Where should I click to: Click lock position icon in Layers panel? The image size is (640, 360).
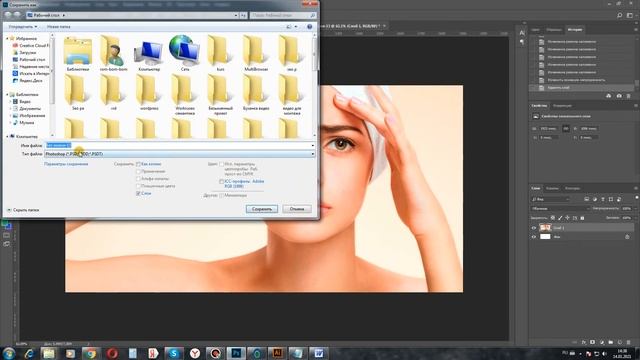[x=567, y=218]
